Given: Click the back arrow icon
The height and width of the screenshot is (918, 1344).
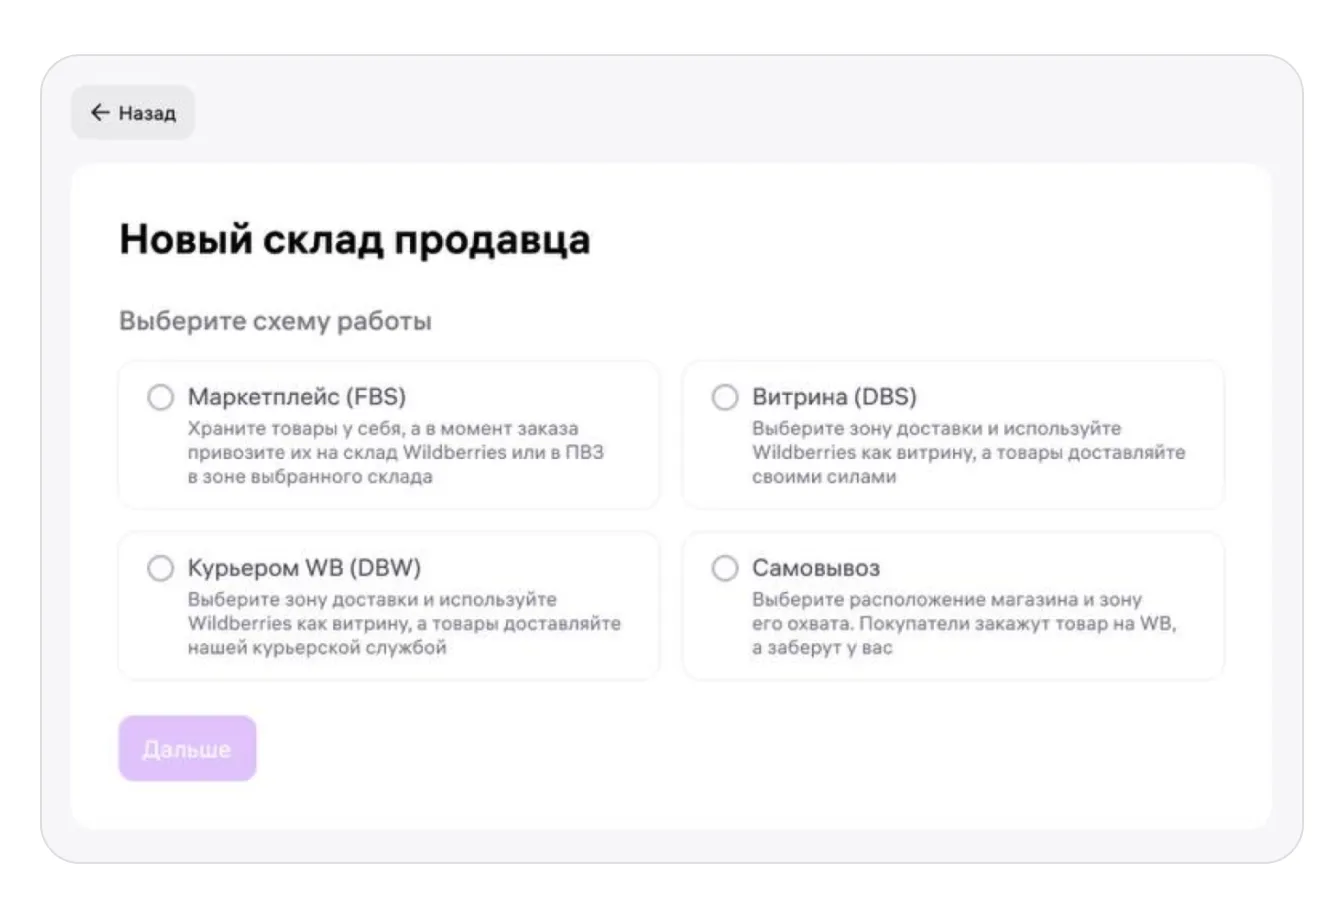Looking at the screenshot, I should pos(99,113).
